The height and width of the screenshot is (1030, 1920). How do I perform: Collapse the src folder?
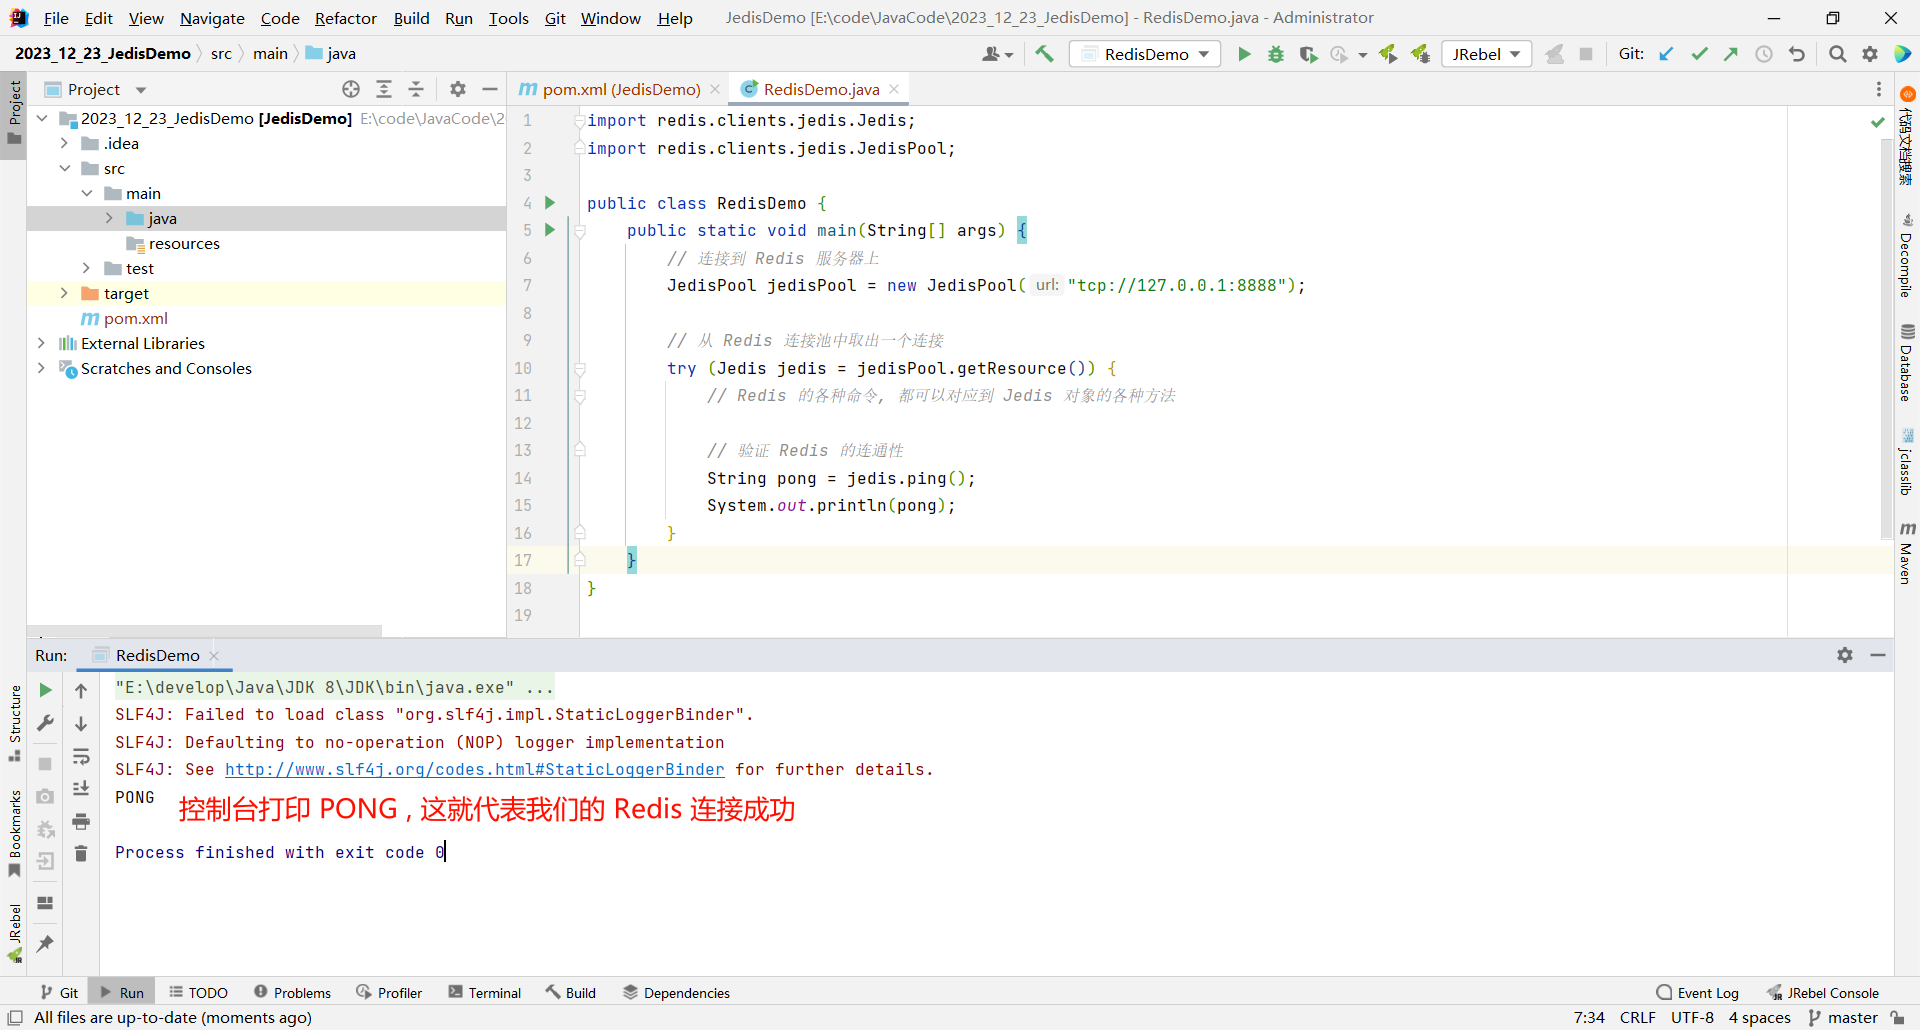pos(64,168)
